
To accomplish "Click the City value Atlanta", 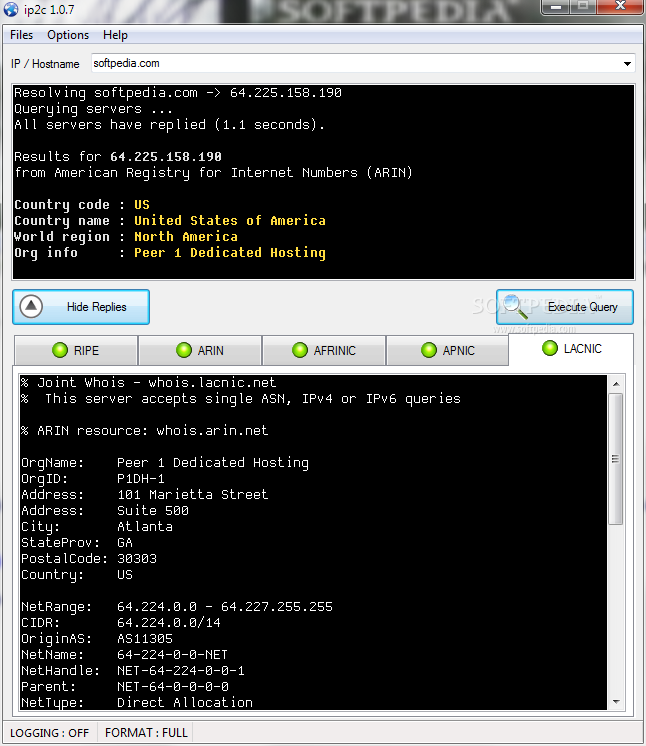I will pos(145,527).
